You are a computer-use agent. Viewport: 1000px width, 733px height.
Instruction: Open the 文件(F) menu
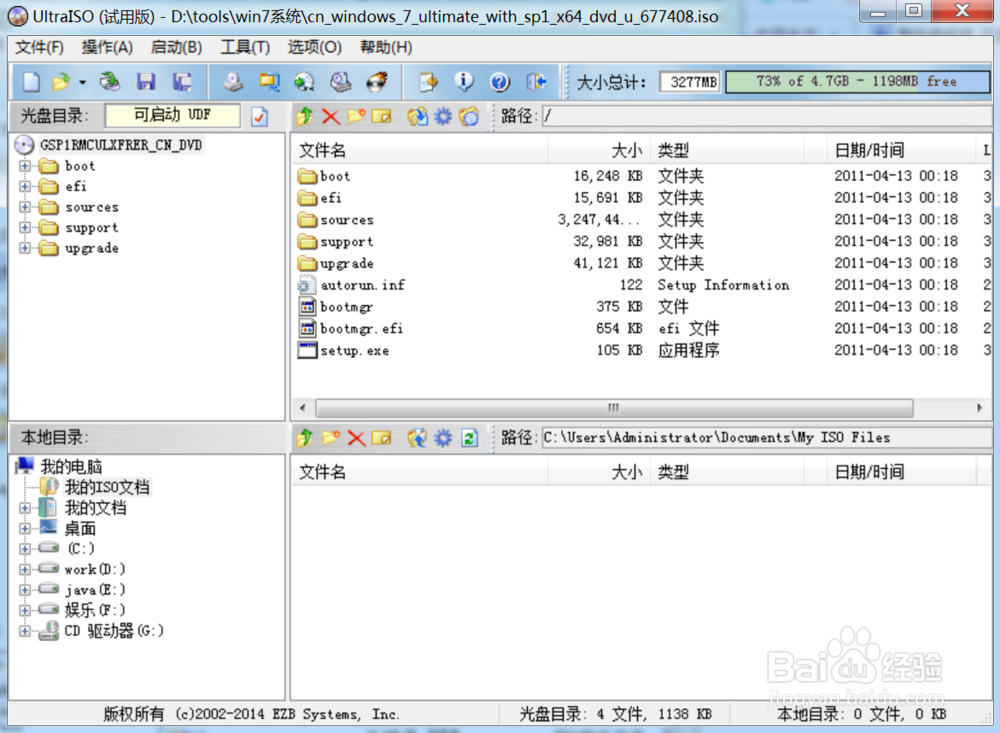click(39, 47)
